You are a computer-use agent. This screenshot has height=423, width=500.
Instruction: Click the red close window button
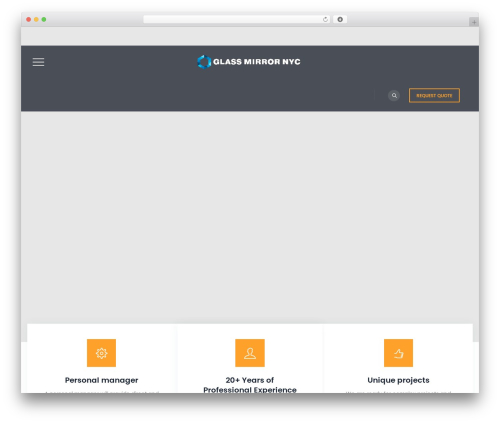tap(29, 20)
